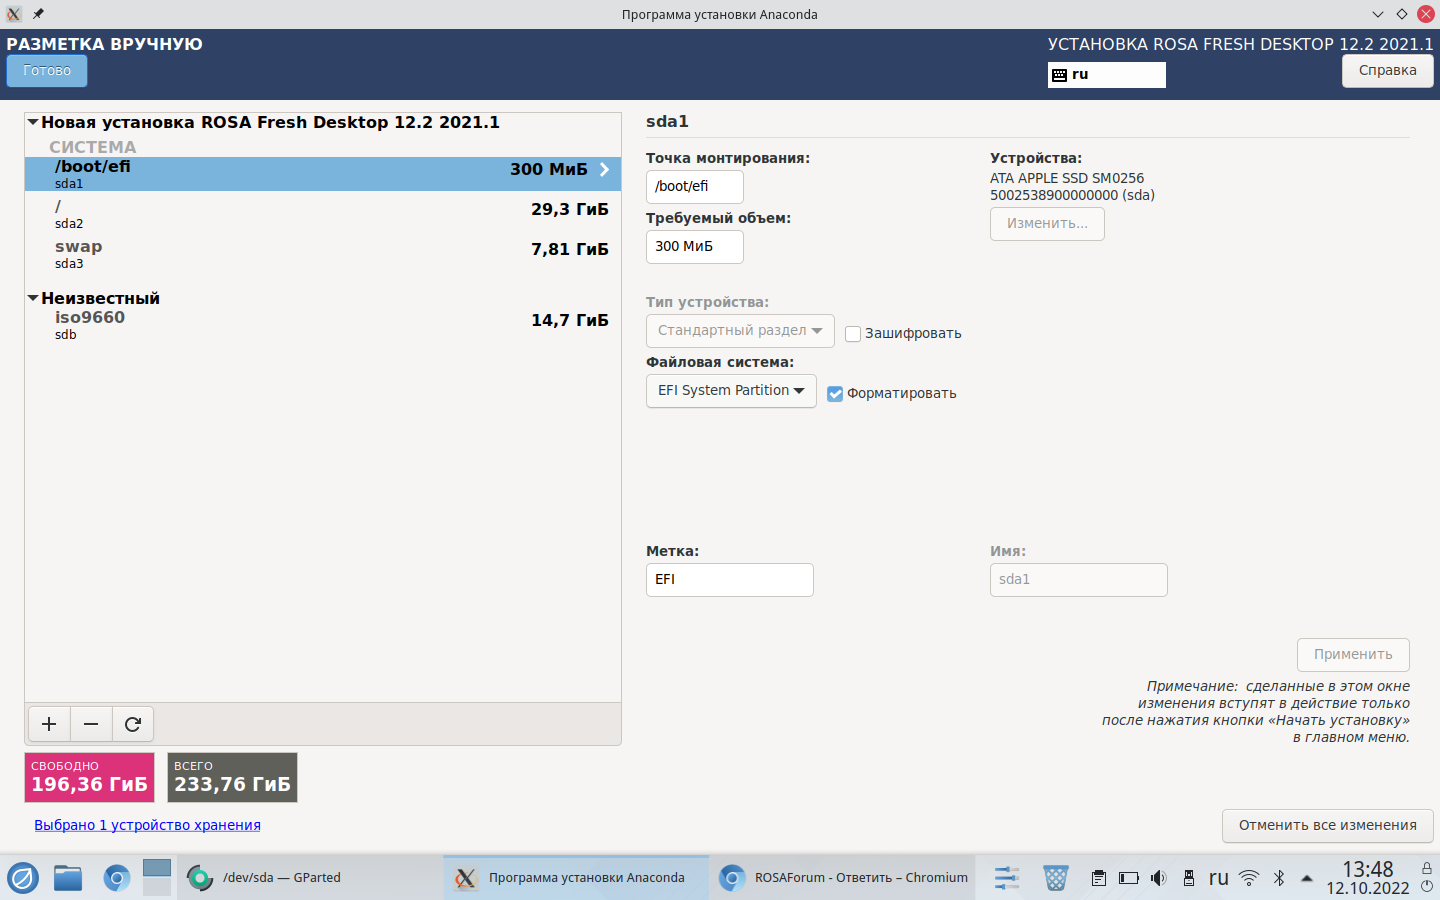
Task: Click the remove partition minus button
Action: coord(91,724)
